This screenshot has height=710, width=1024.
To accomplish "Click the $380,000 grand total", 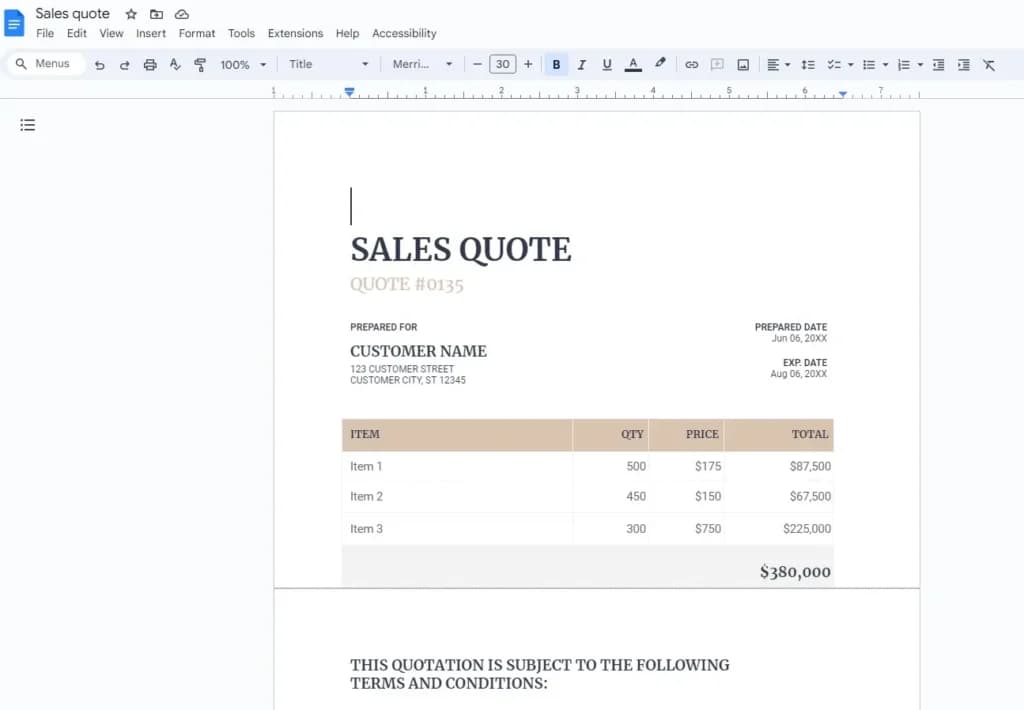I will (x=795, y=572).
